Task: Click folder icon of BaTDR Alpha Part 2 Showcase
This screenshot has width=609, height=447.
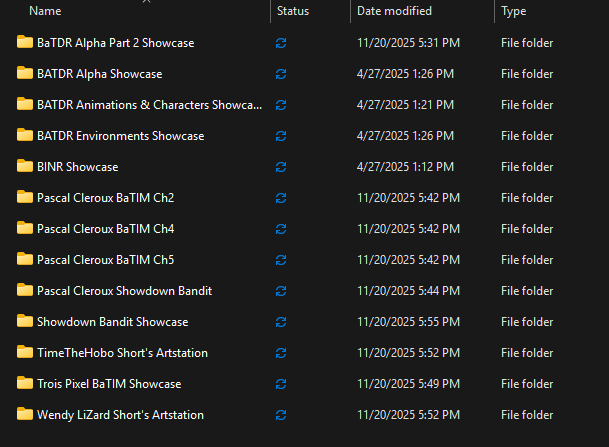Action: coord(25,42)
